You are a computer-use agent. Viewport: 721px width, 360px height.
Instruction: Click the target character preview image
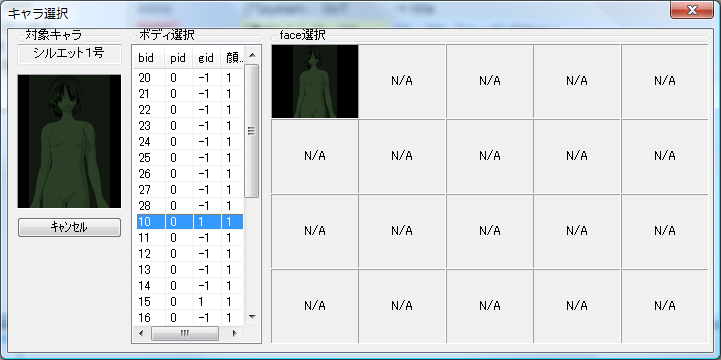tap(69, 141)
